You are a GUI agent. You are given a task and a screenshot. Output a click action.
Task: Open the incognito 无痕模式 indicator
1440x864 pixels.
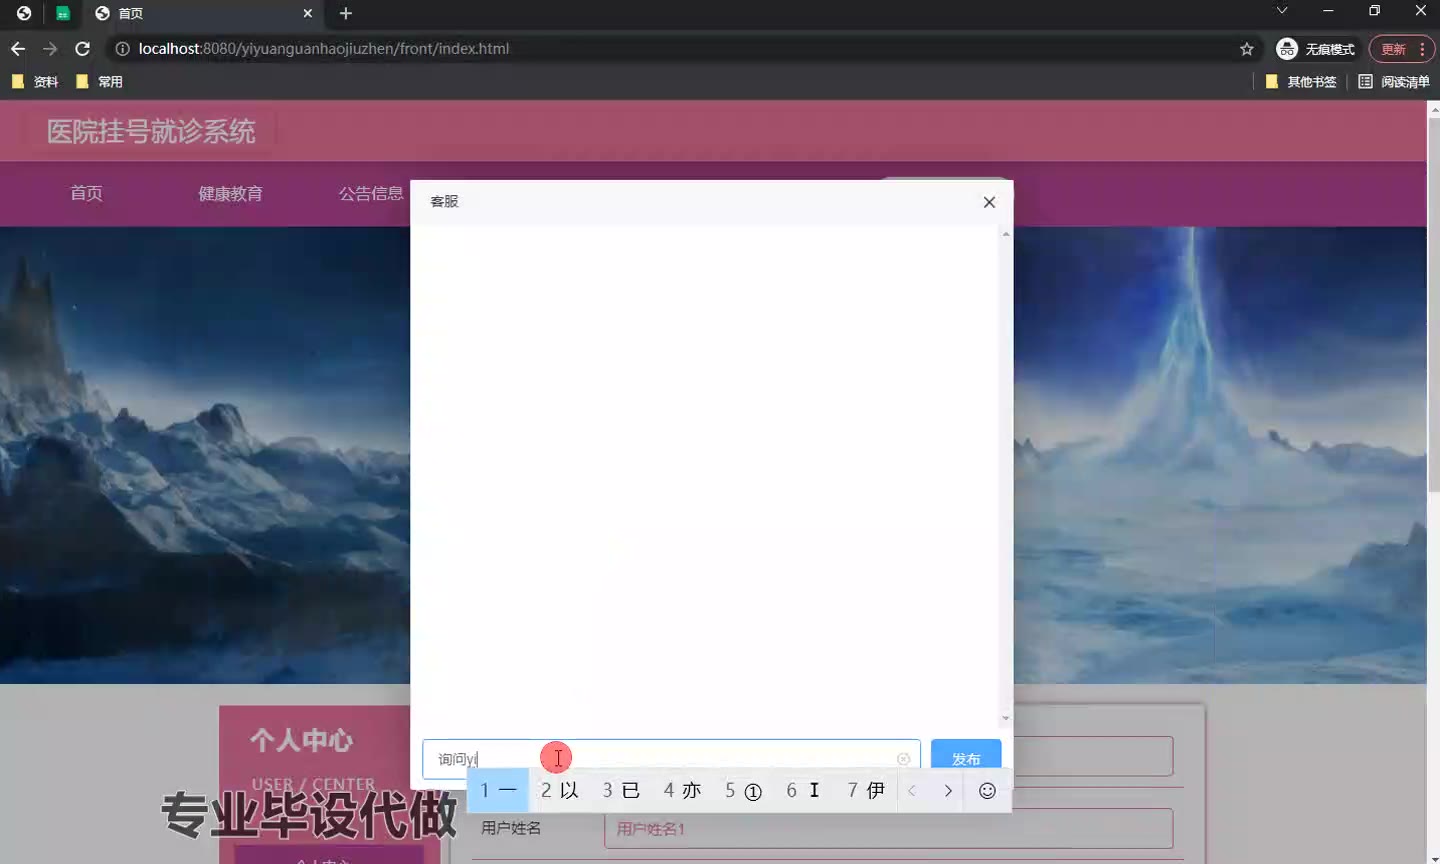(1316, 48)
